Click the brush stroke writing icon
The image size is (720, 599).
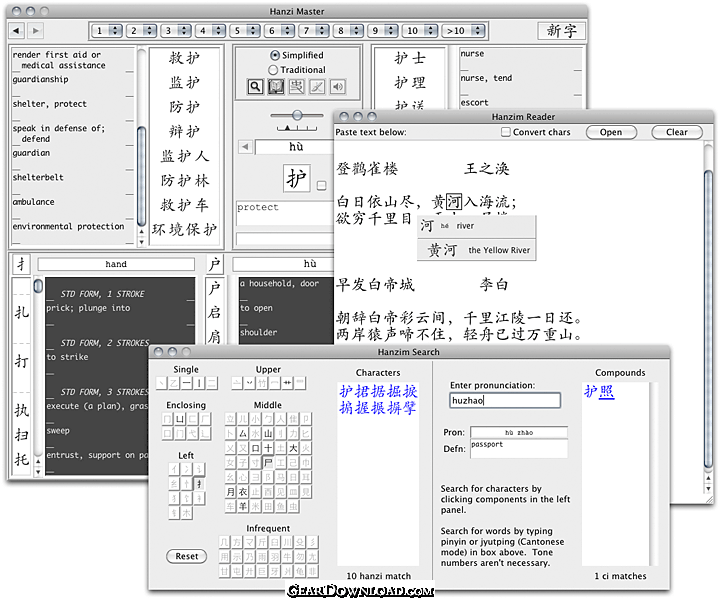(x=317, y=86)
